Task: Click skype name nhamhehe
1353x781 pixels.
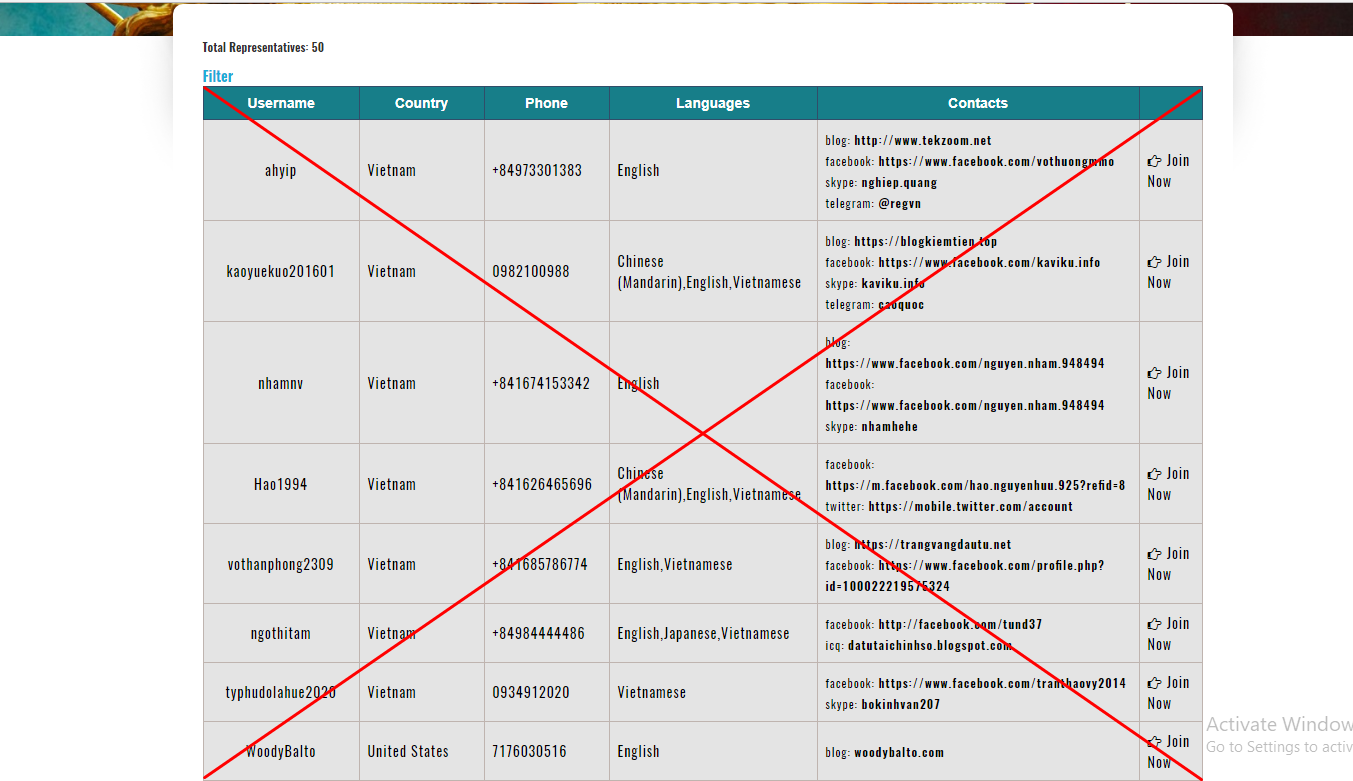Action: (x=890, y=427)
